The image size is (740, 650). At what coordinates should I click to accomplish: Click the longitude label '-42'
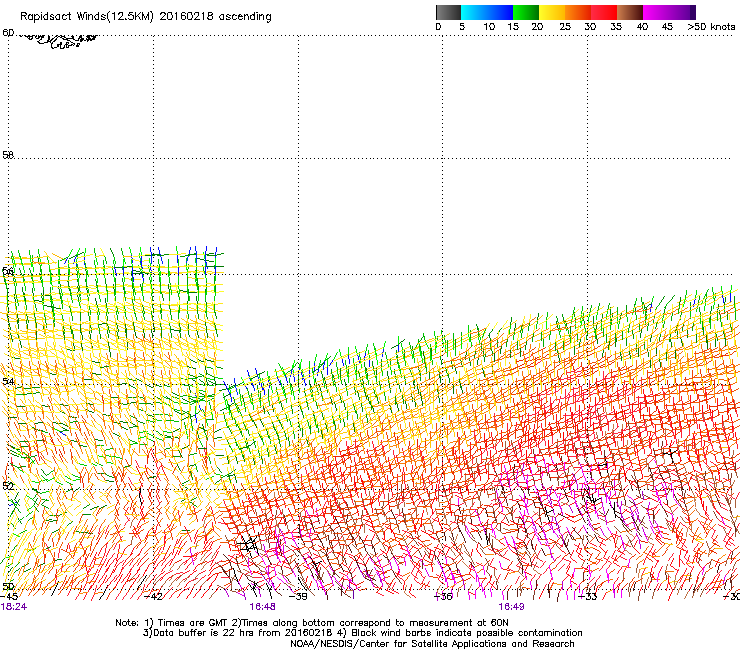[x=153, y=597]
